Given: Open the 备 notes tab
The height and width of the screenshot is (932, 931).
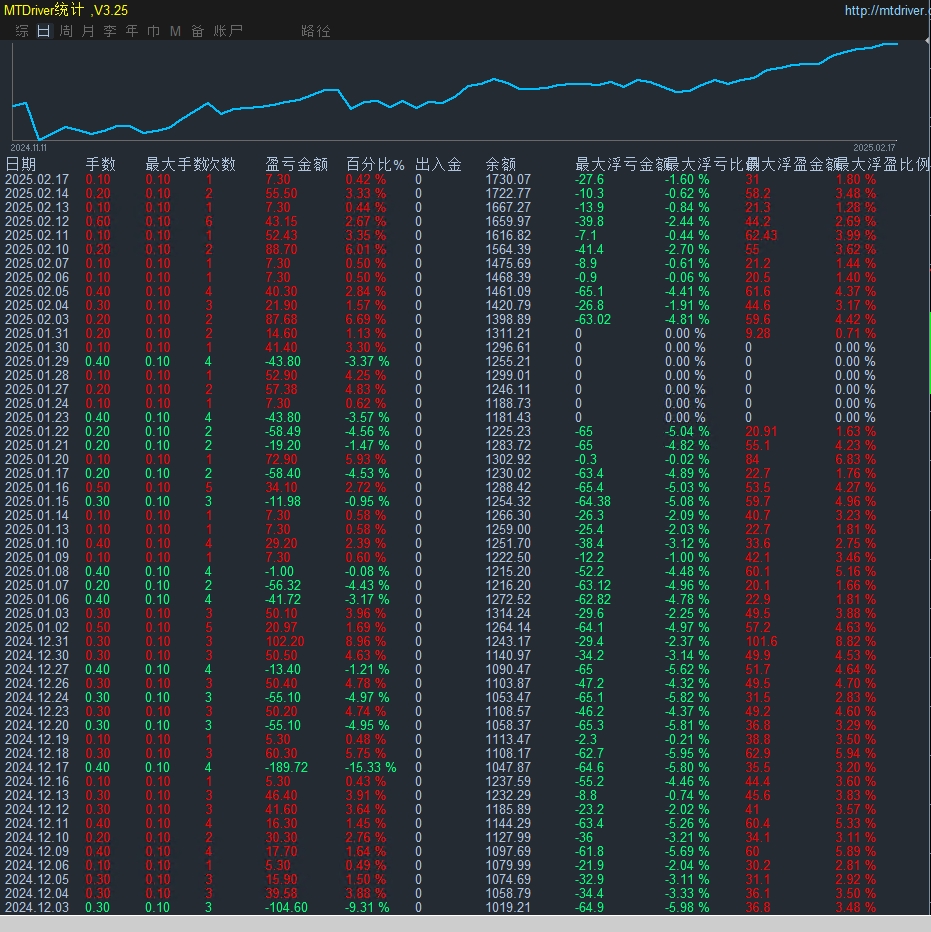Looking at the screenshot, I should (197, 31).
